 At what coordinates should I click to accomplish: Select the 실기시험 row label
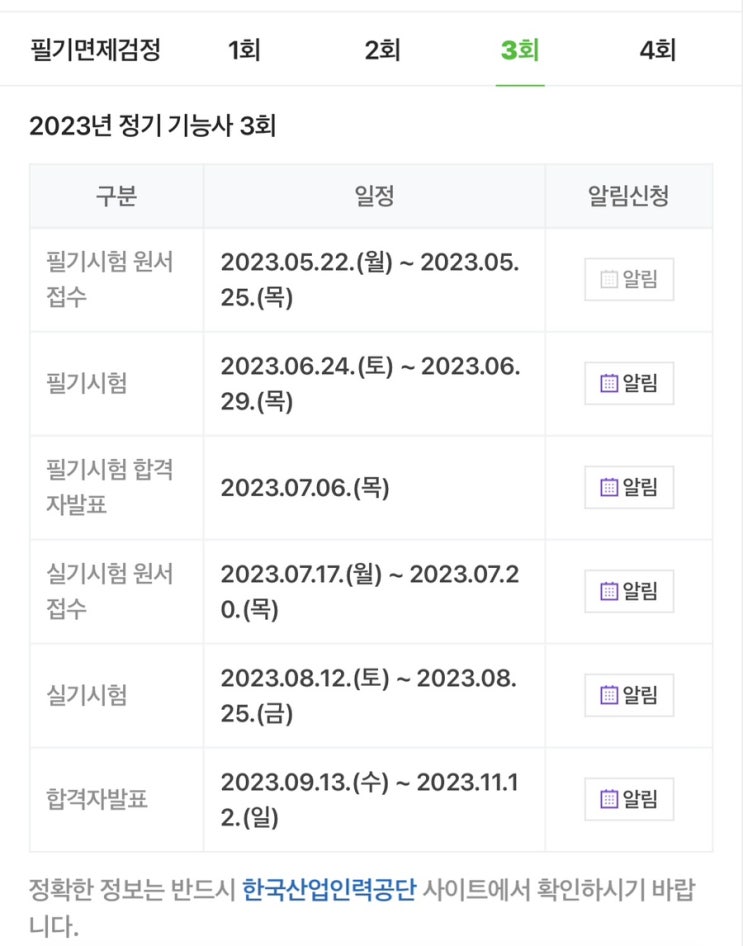coord(87,695)
